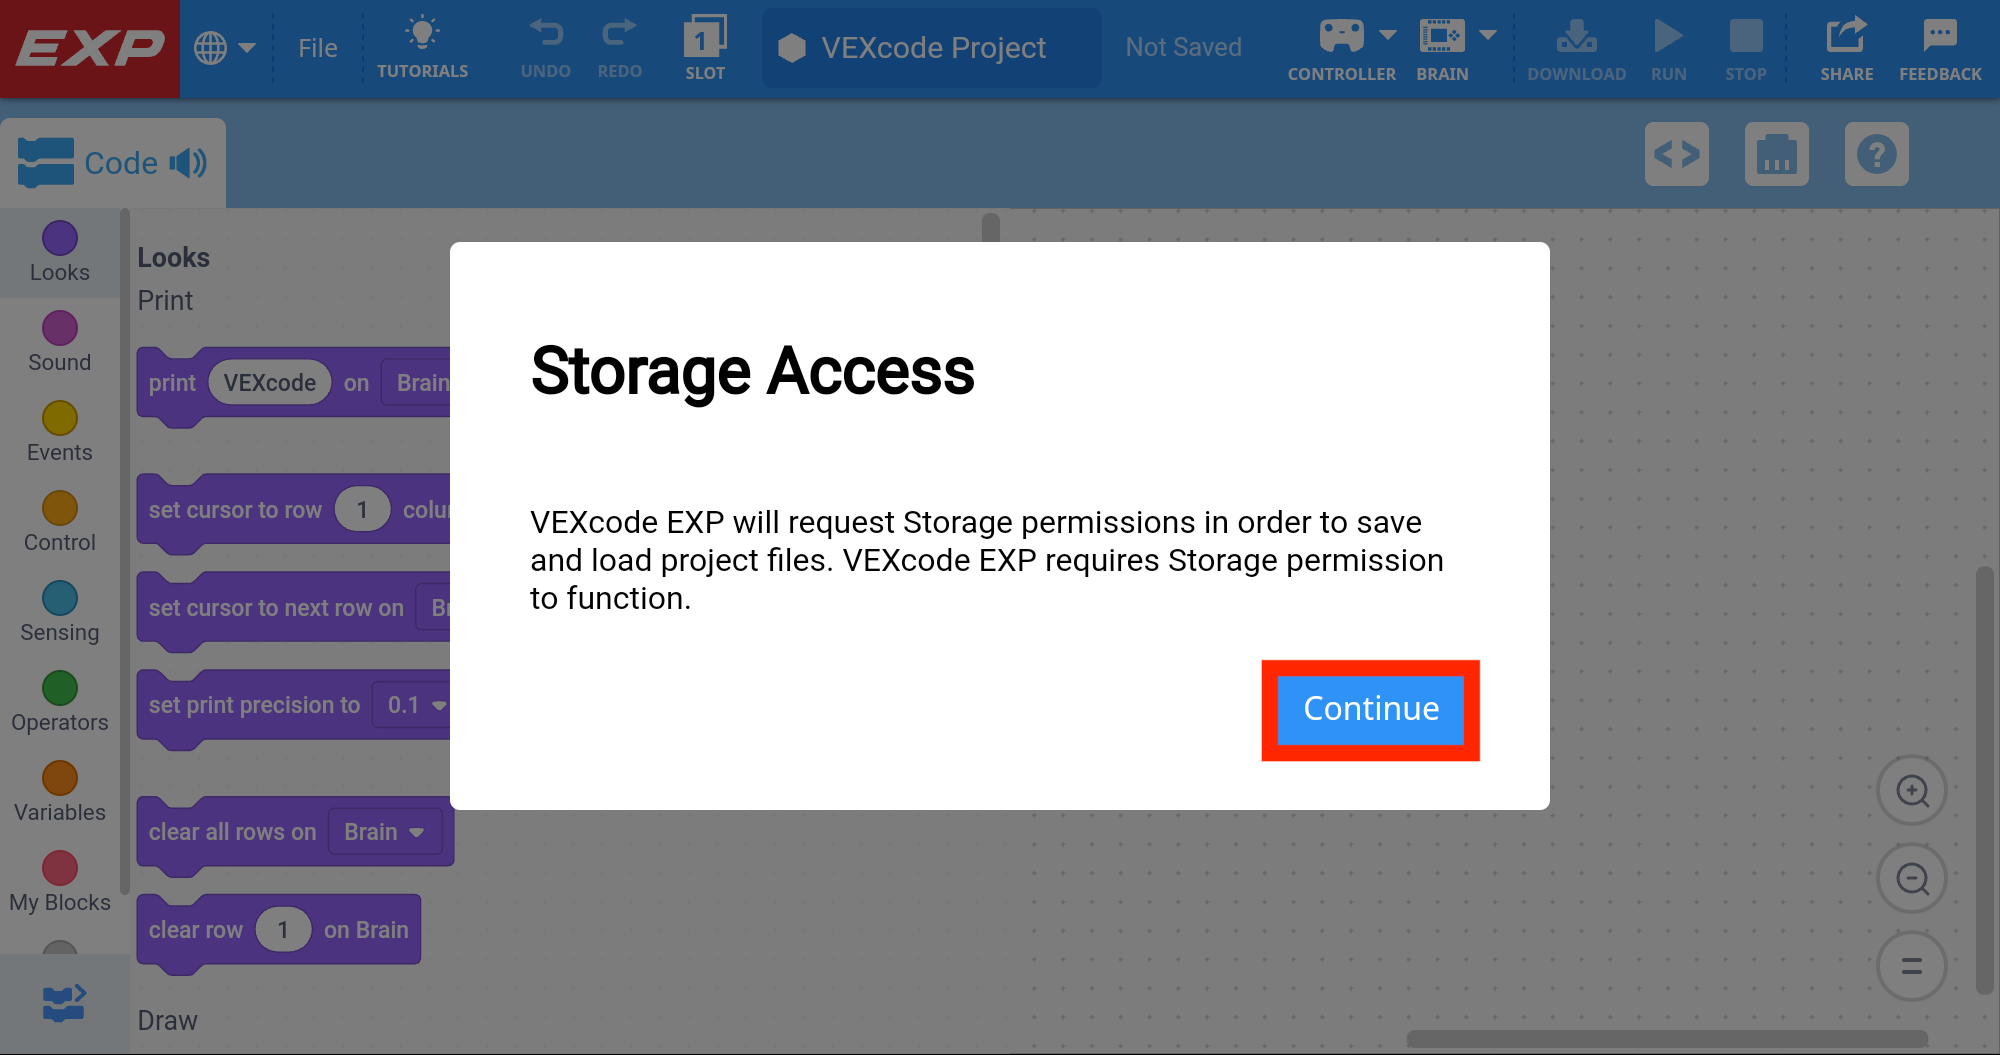Expand the Controller status dropdown arrow
Screen dimensions: 2000x1055
tap(1388, 35)
